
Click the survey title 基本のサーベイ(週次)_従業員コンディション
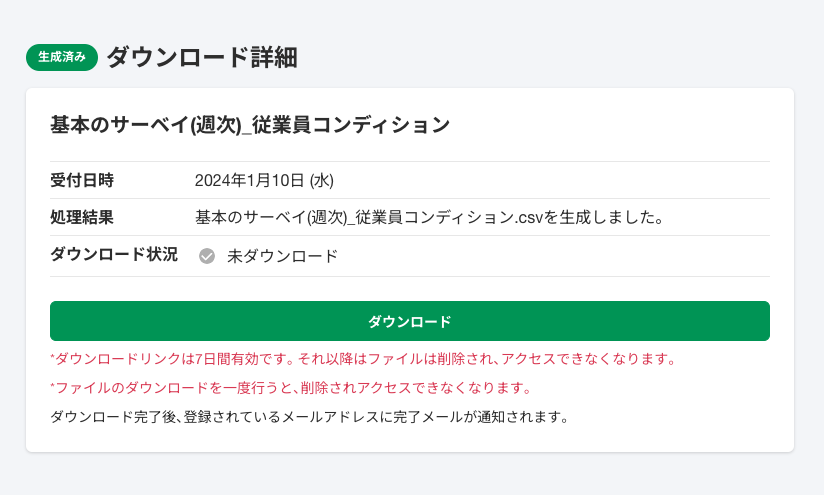click(x=250, y=125)
